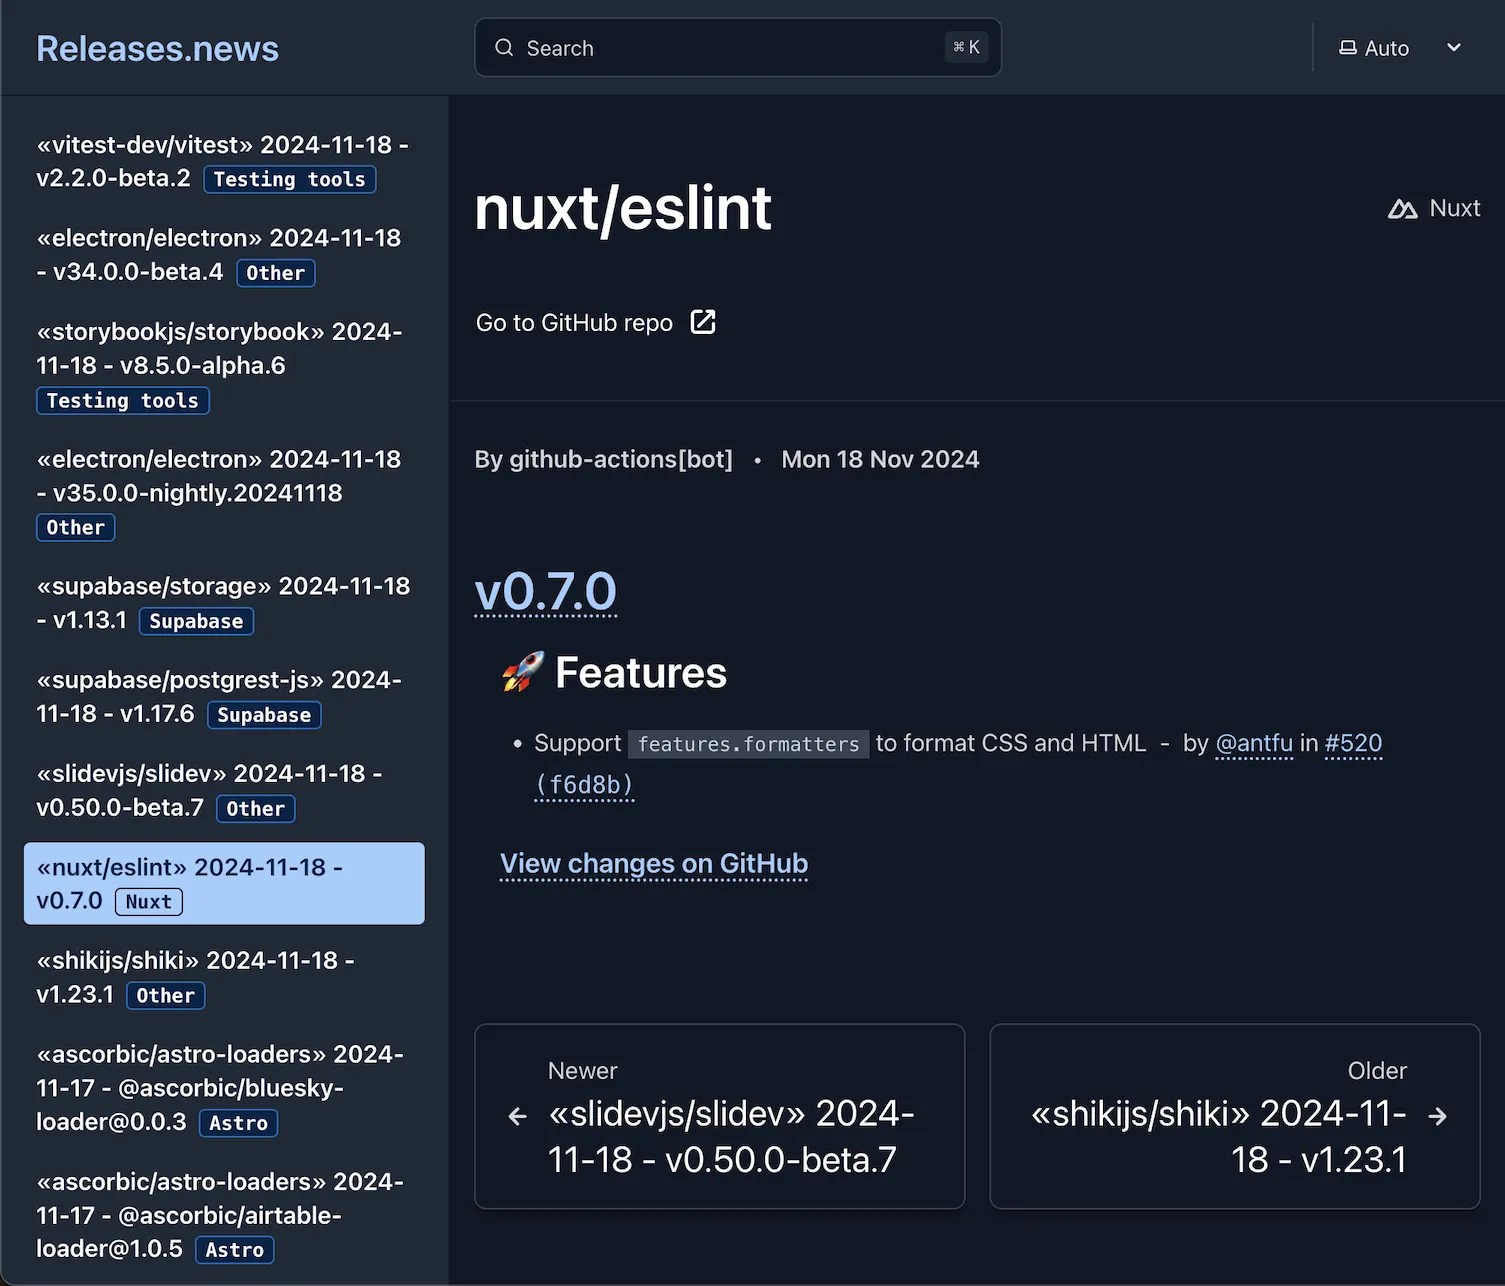Screen dimensions: 1505x1286
Task: Expand the Other tag on shikijs/shiki entry
Action: [165, 995]
